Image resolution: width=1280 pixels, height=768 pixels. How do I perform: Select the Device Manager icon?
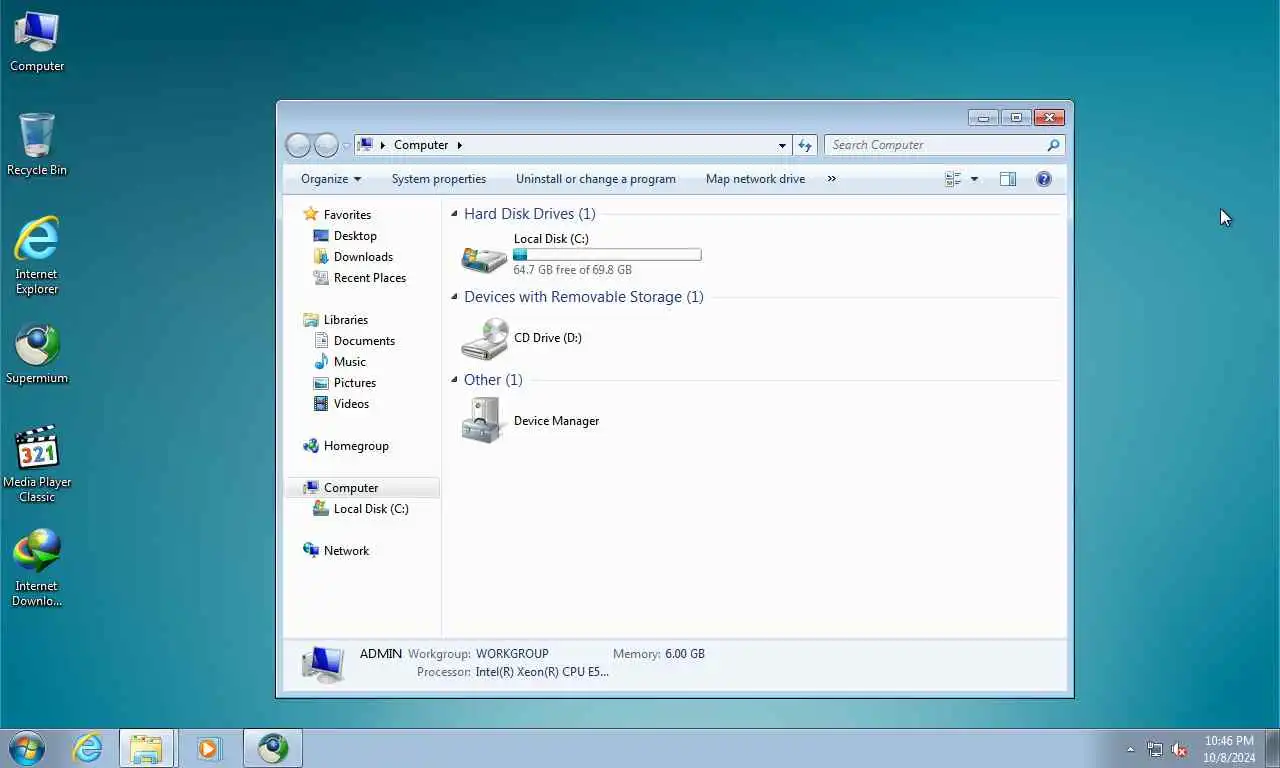click(x=484, y=421)
